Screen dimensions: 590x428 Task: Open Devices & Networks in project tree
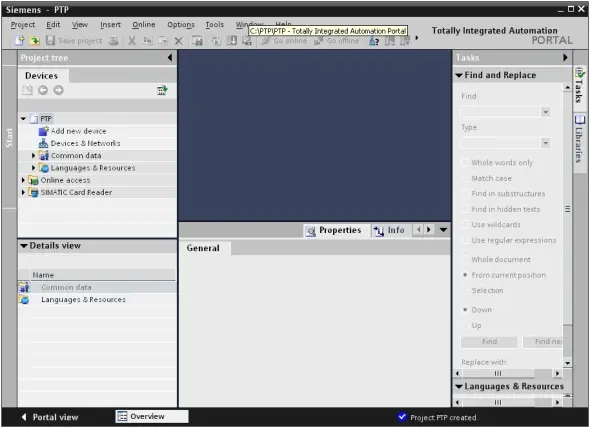(85, 143)
